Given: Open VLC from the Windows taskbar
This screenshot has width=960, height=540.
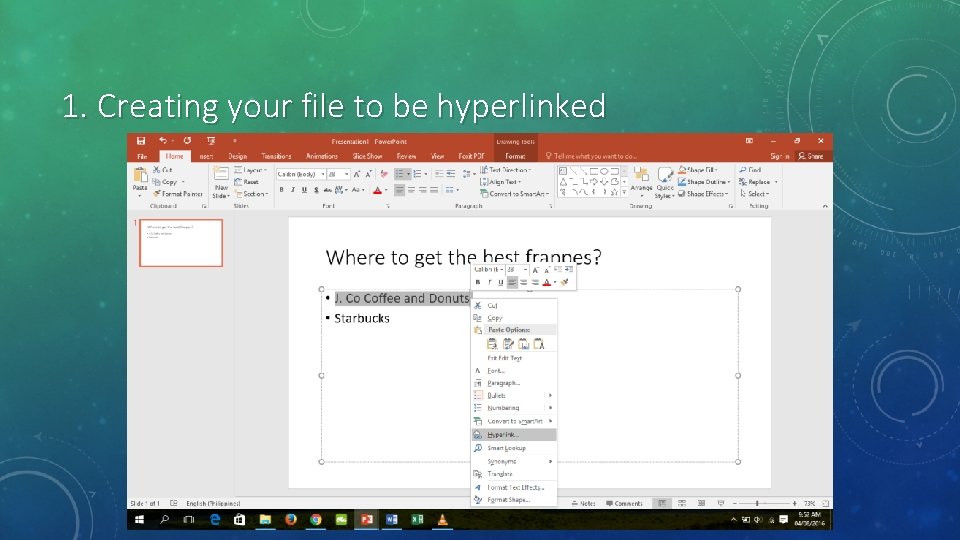Looking at the screenshot, I should click(x=442, y=520).
